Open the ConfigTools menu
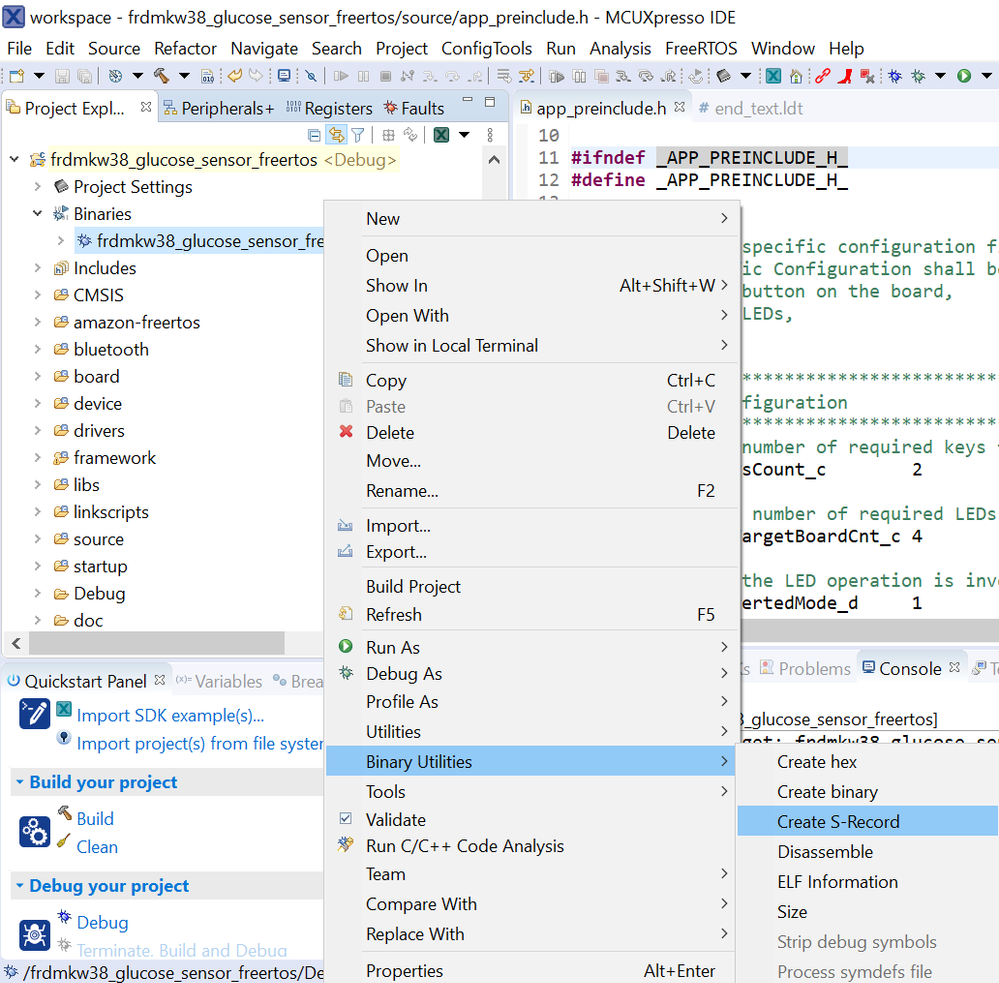This screenshot has height=983, width=999. (486, 48)
